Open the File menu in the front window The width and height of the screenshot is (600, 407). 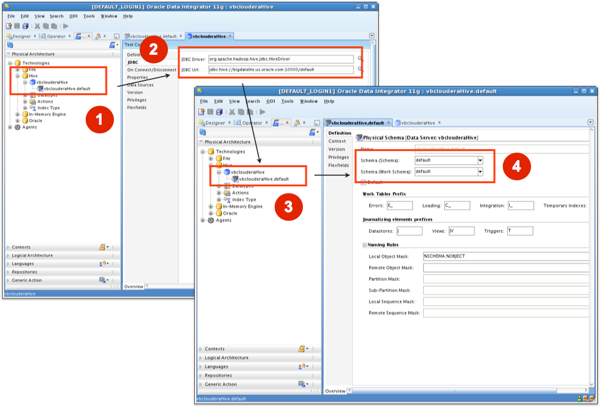tap(204, 101)
